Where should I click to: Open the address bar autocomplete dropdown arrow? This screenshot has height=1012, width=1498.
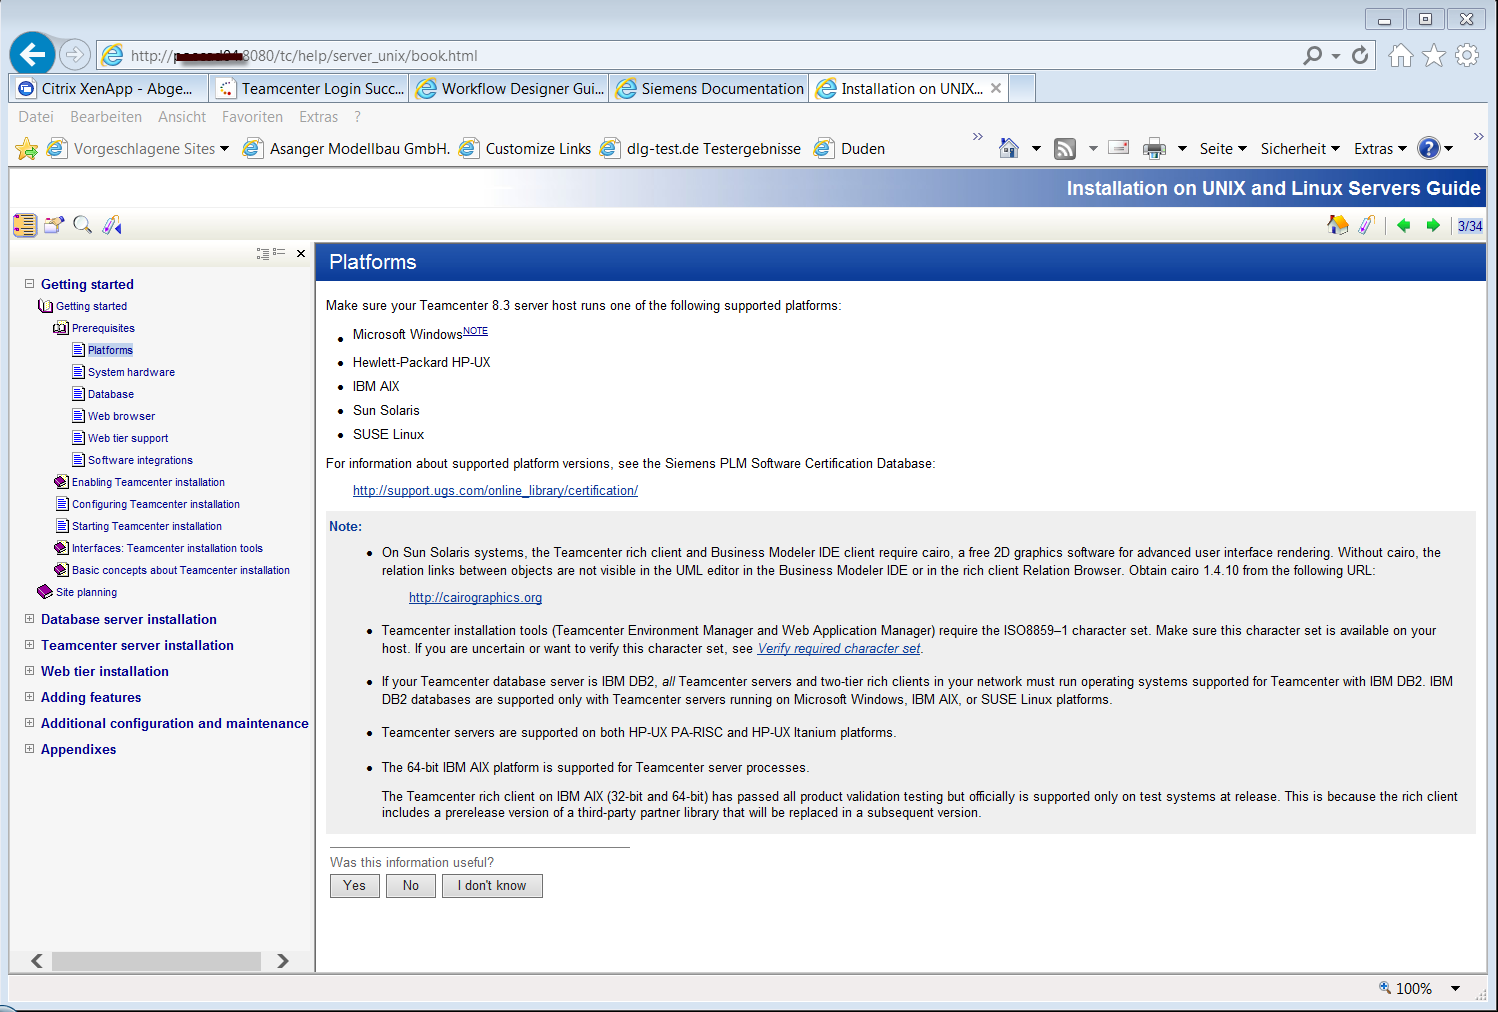pos(1336,56)
